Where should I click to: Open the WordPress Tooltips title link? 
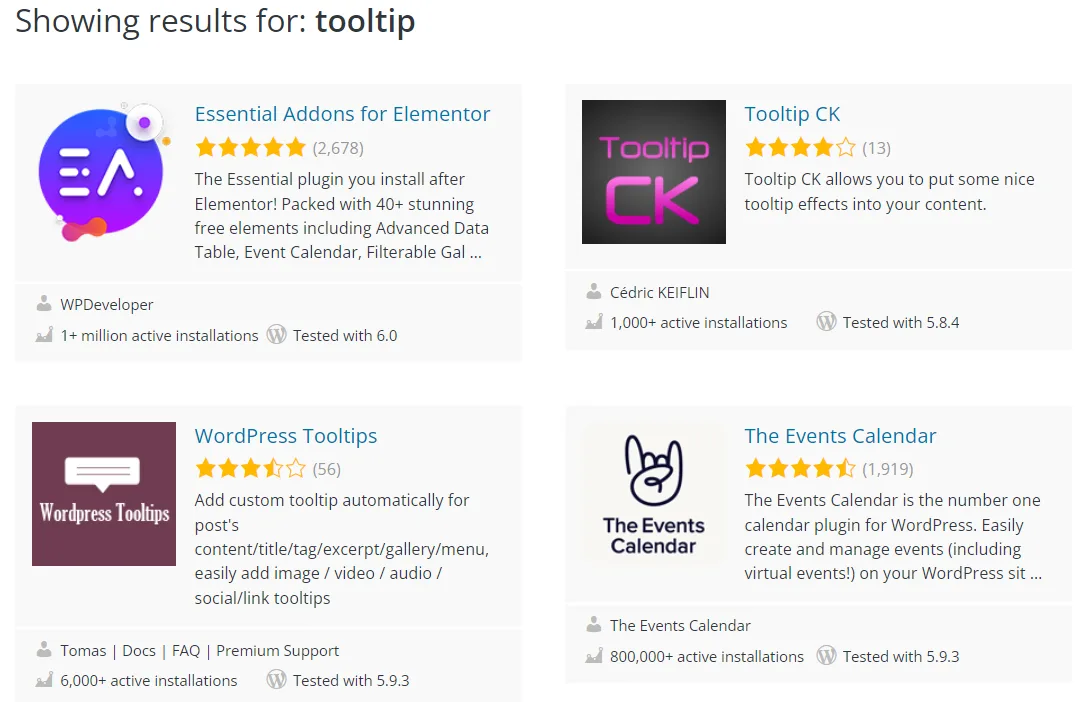pos(286,436)
